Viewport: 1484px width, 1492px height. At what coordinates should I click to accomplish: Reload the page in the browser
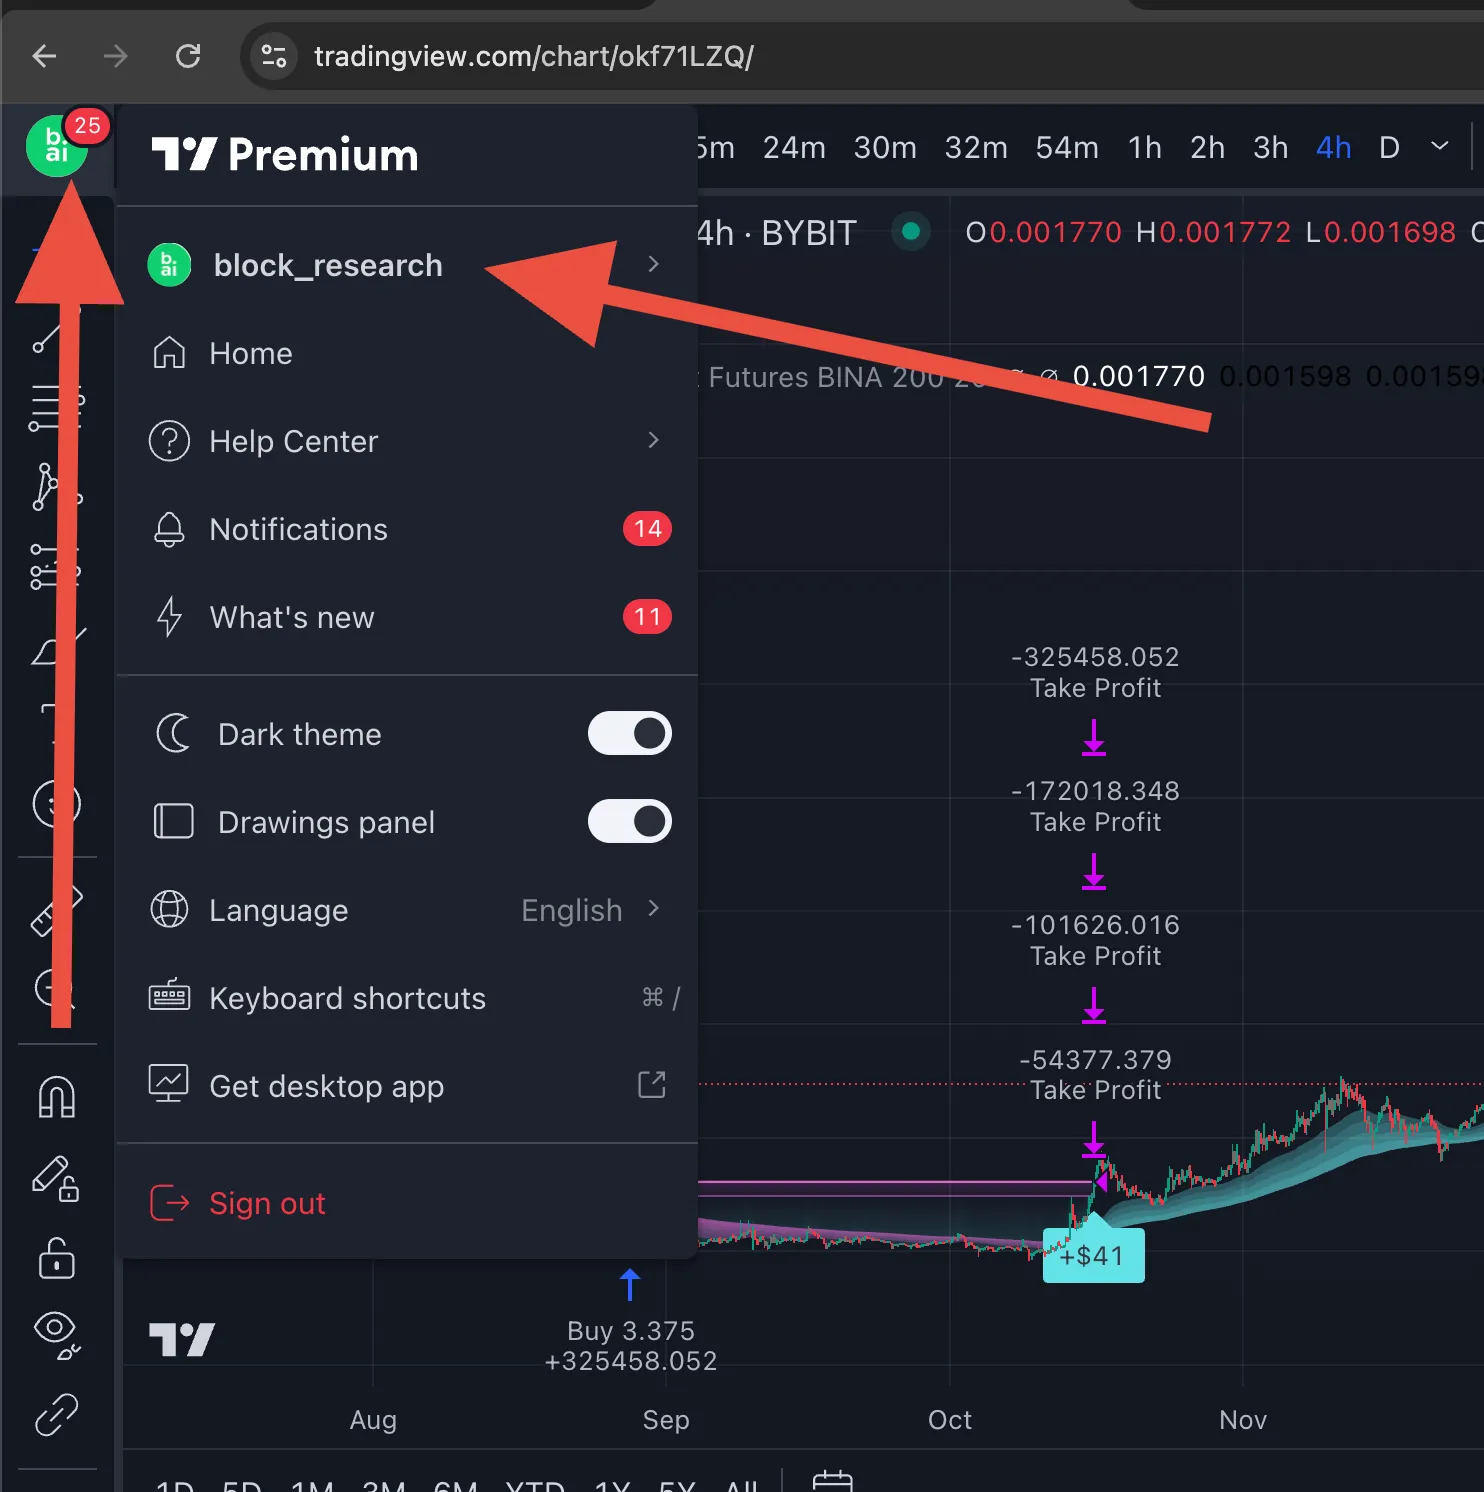click(188, 56)
